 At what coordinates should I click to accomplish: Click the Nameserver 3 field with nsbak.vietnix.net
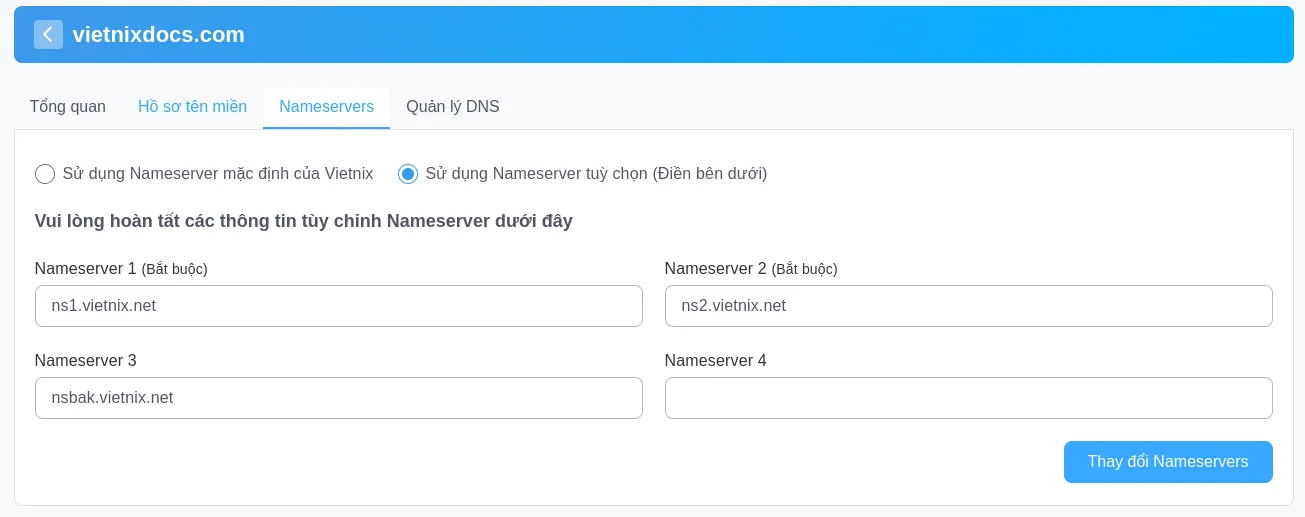click(x=339, y=398)
